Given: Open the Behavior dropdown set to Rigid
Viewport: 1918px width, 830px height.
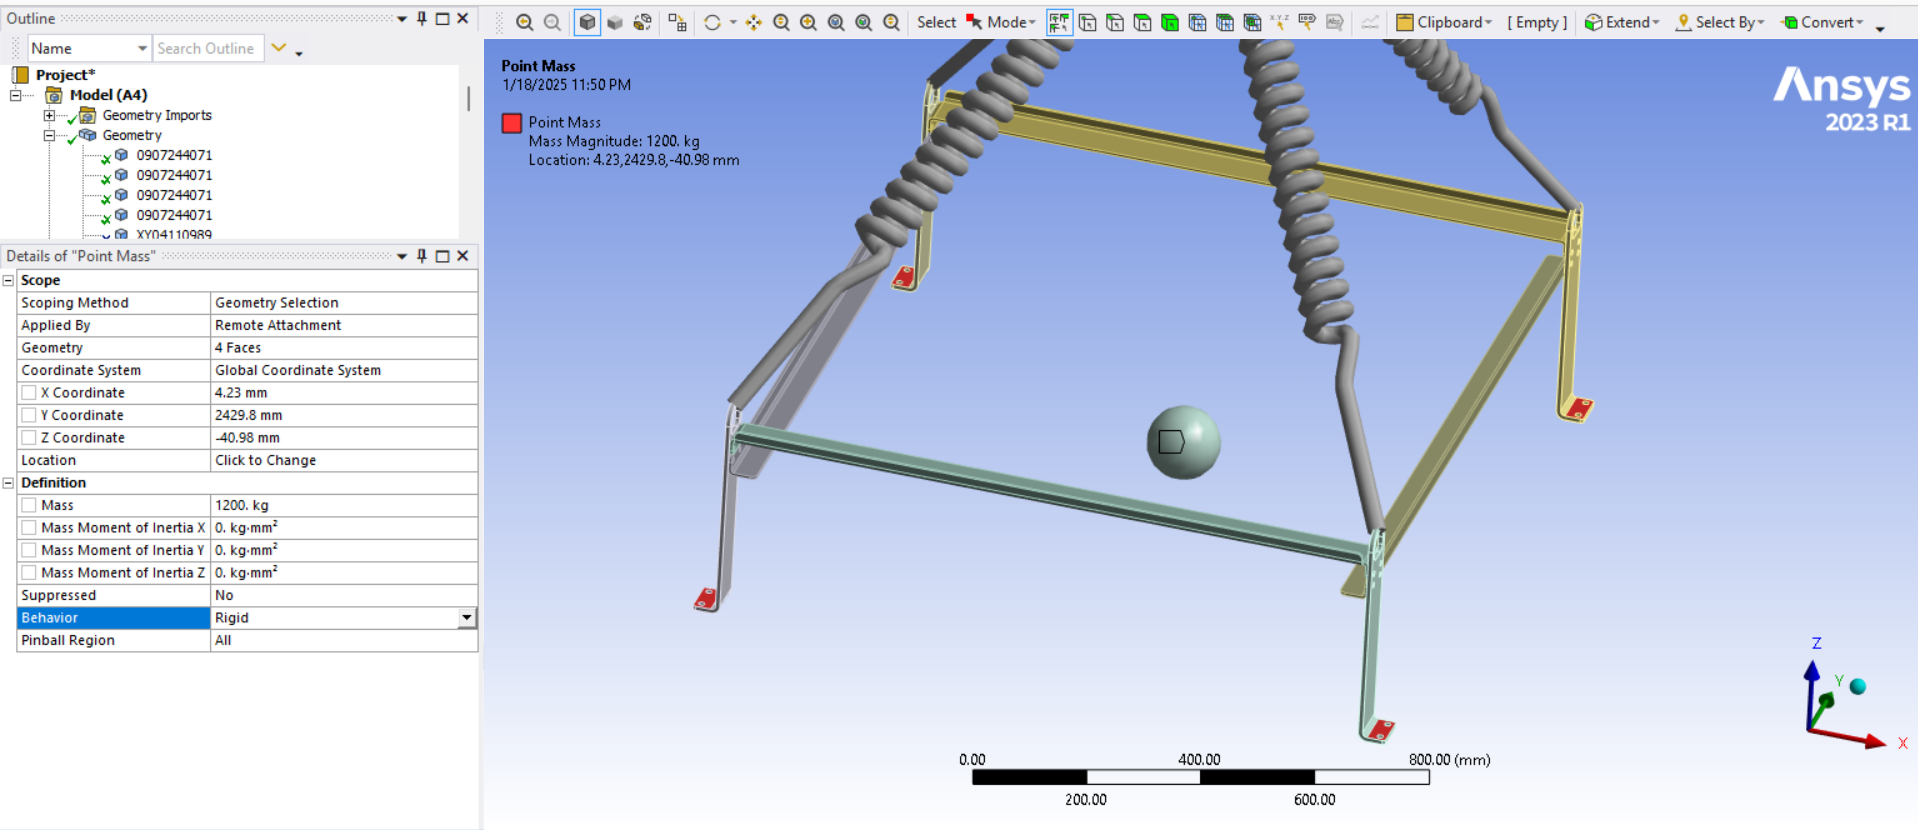Looking at the screenshot, I should (x=466, y=618).
